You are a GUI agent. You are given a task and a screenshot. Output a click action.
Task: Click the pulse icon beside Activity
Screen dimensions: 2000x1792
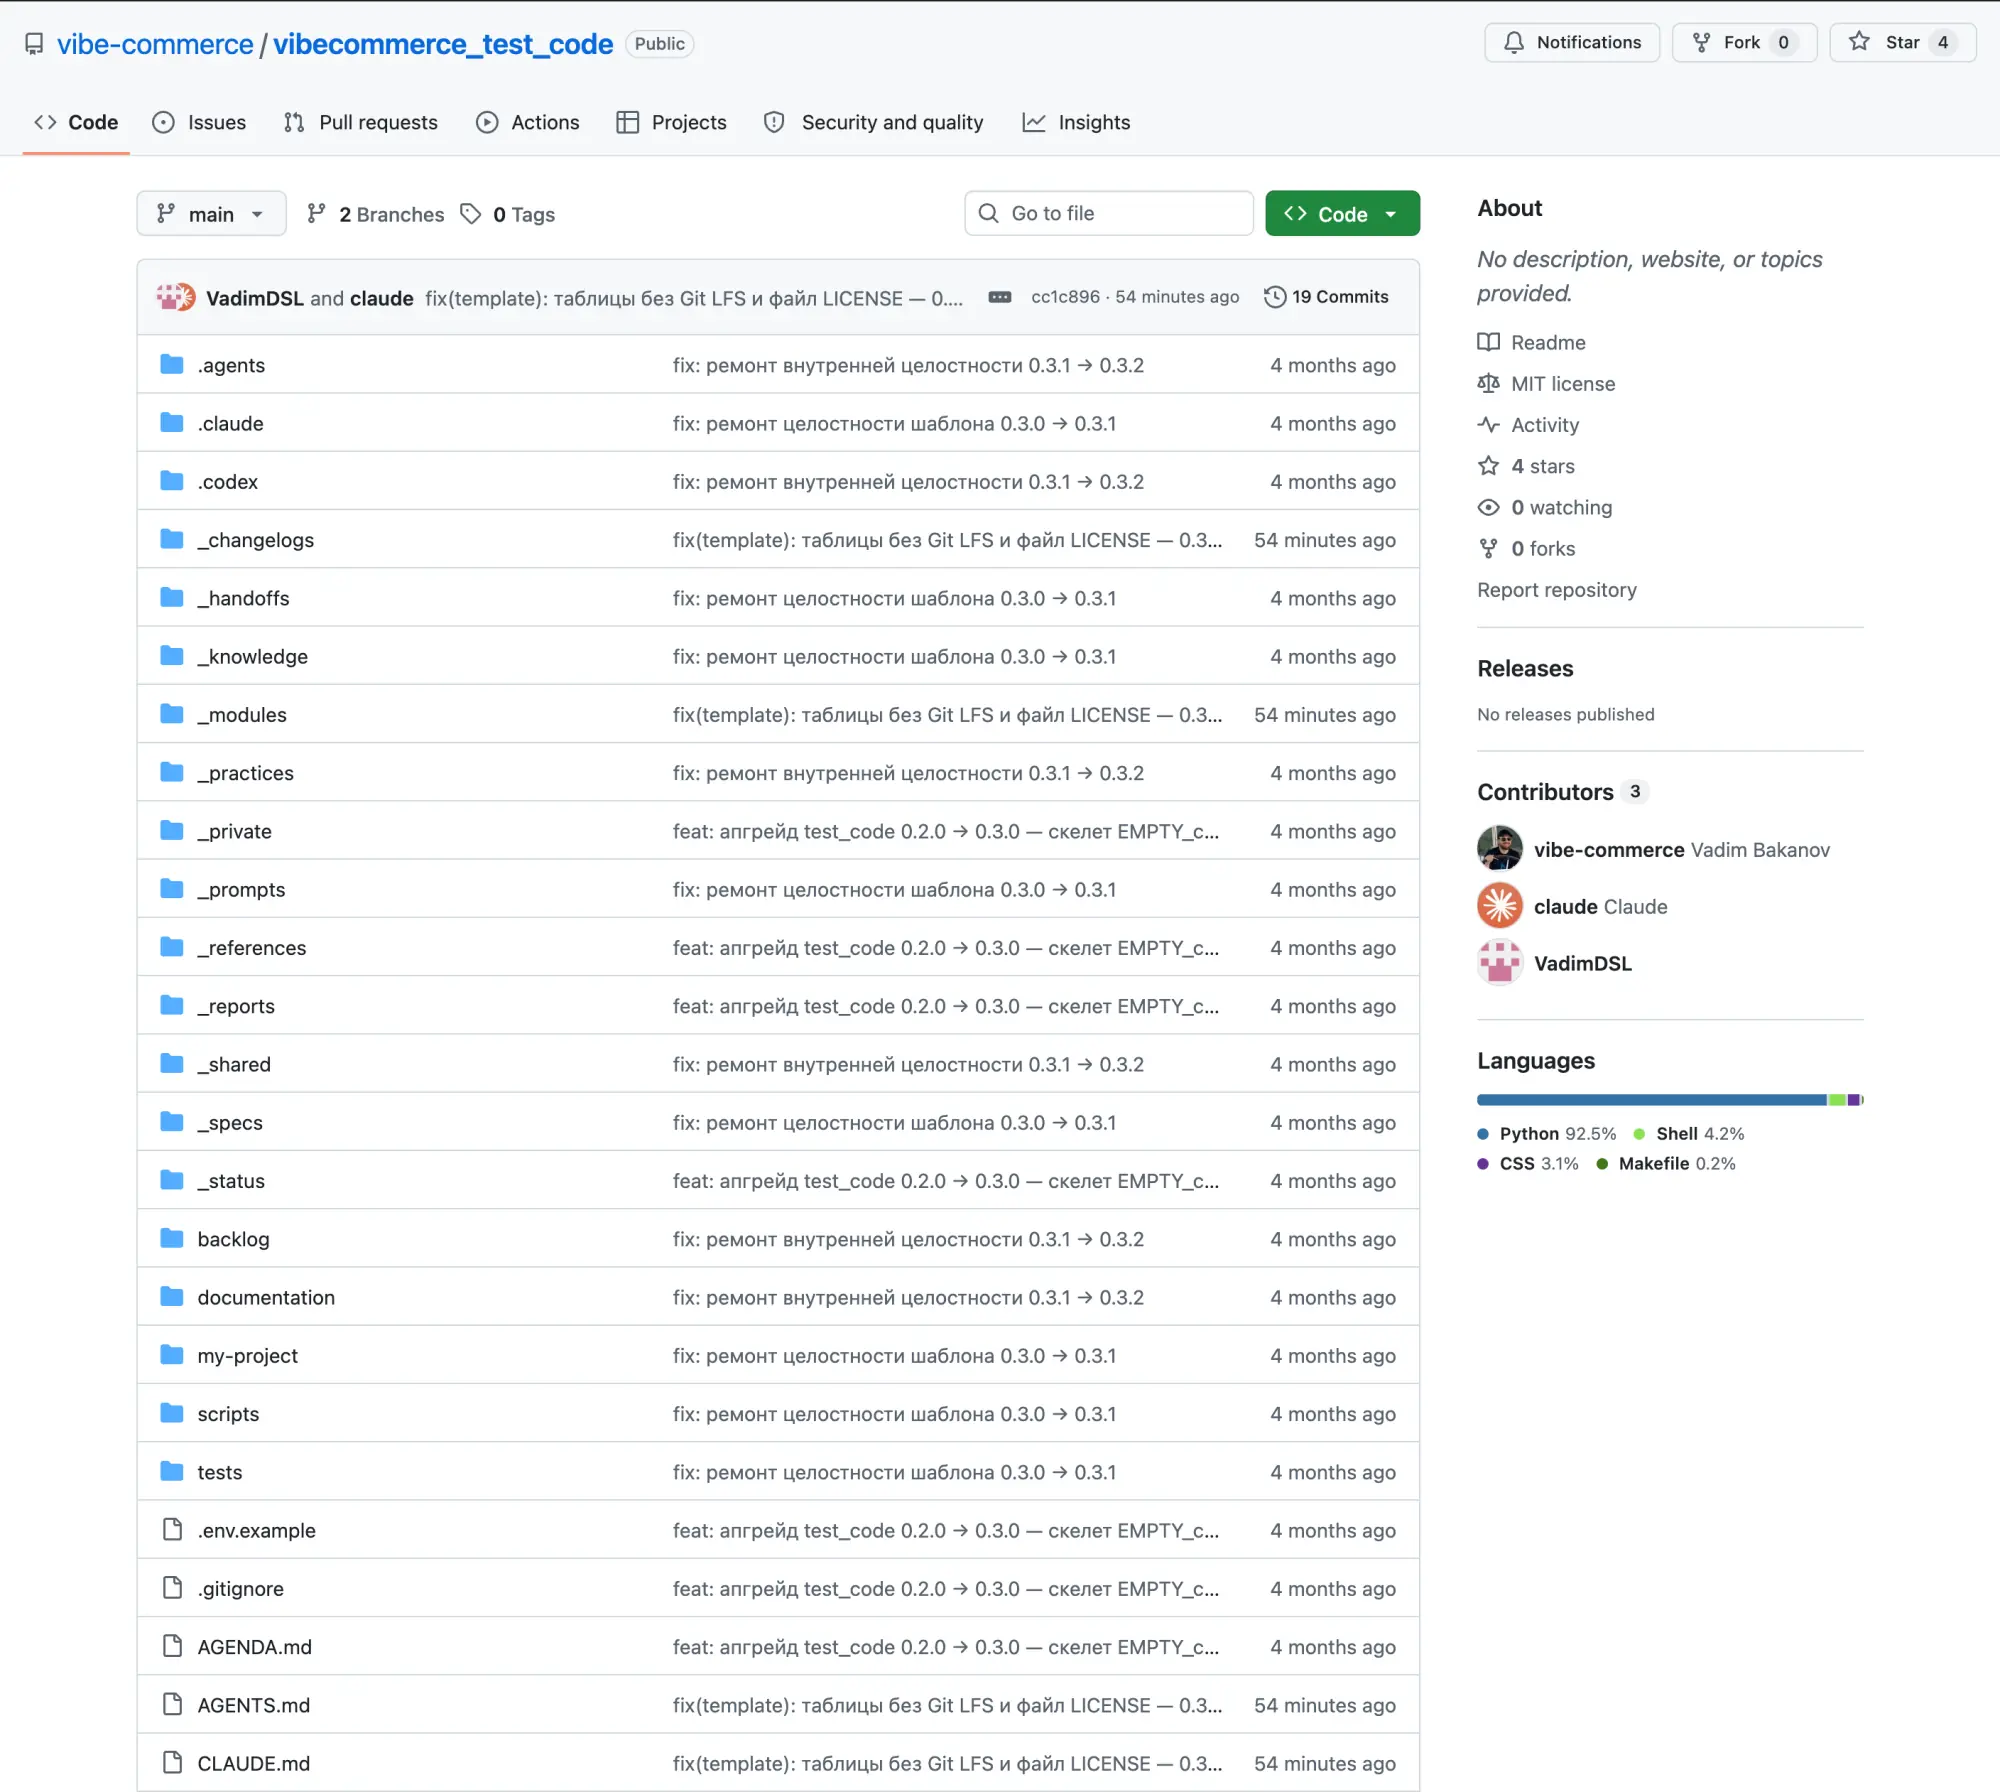[x=1488, y=424]
